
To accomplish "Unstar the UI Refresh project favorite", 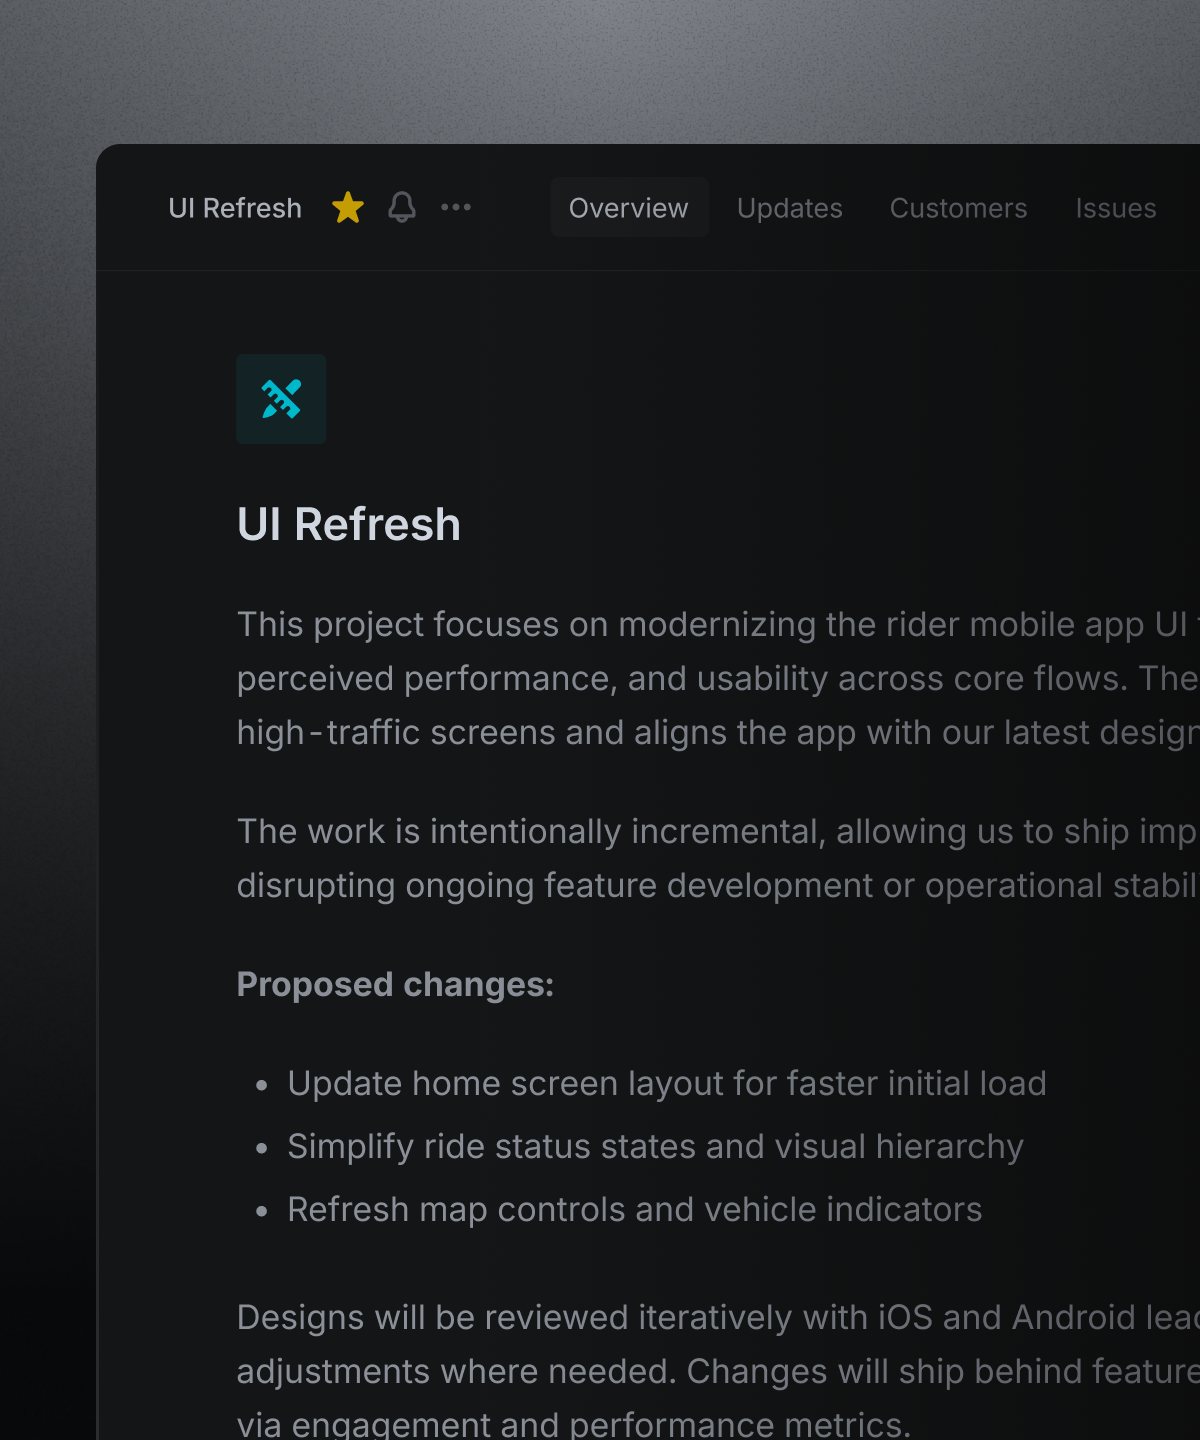I will point(348,208).
